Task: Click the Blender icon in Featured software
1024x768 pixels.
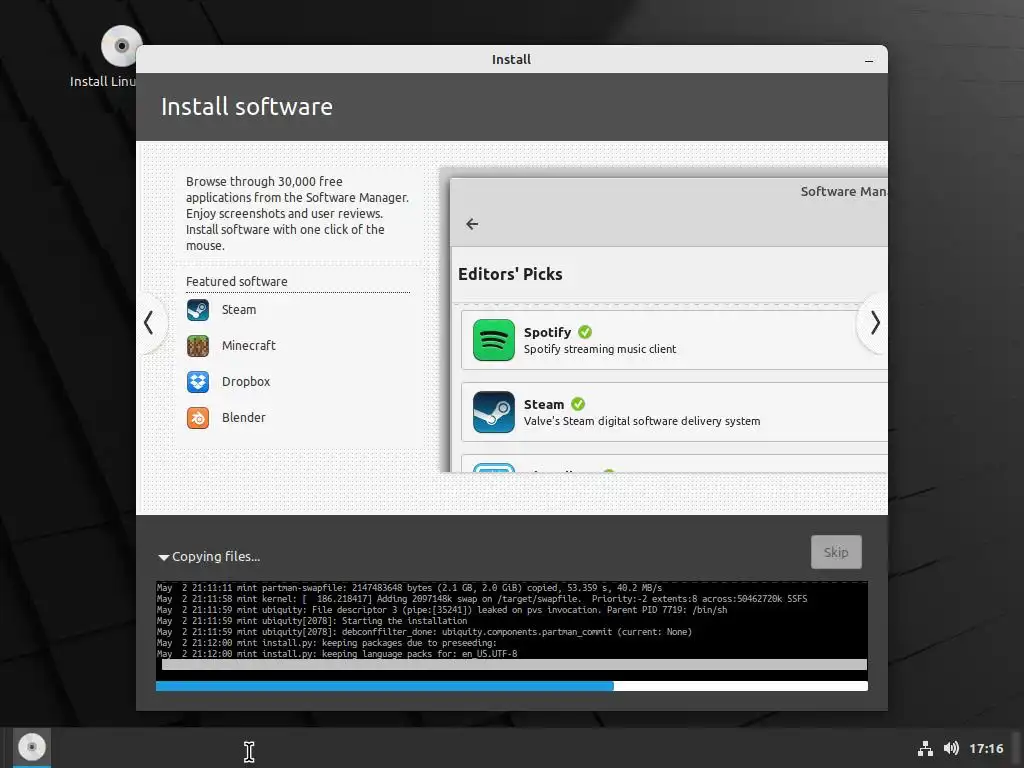Action: coord(198,418)
